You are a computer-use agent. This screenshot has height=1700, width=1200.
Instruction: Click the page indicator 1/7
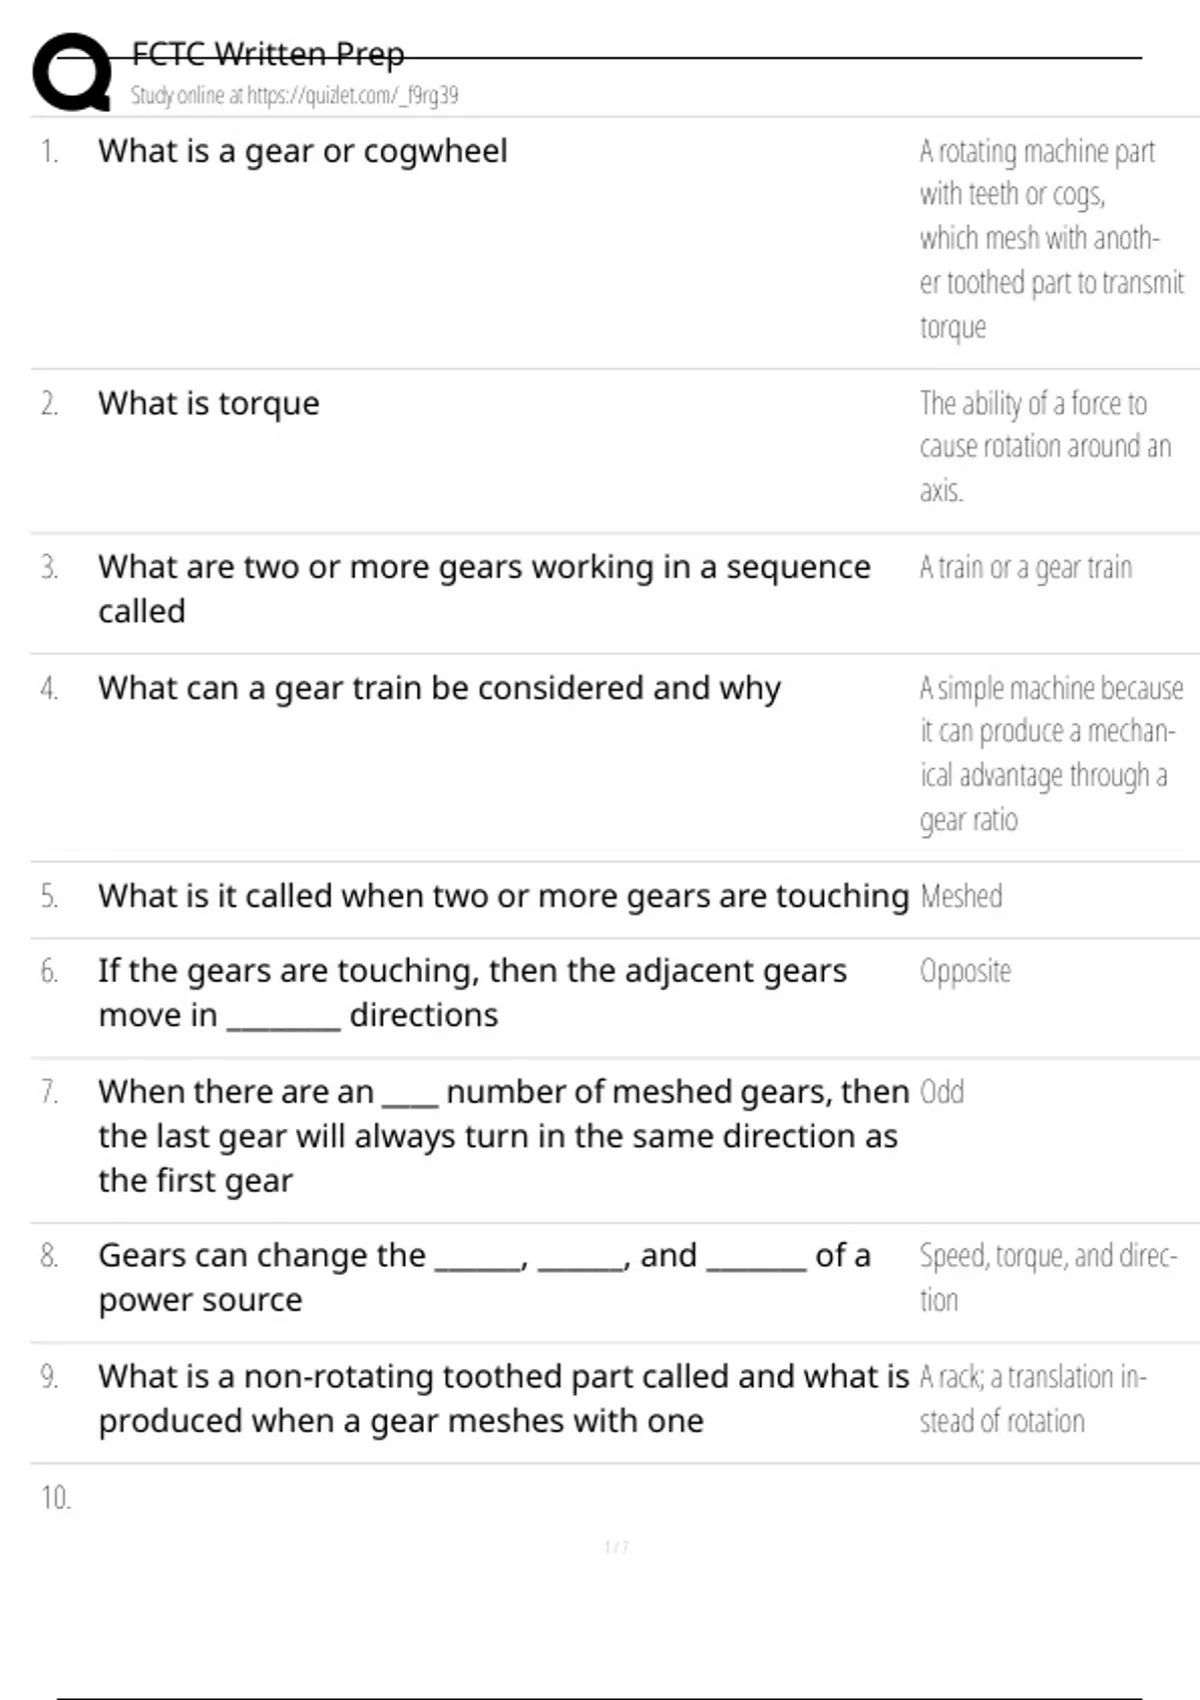point(616,1547)
